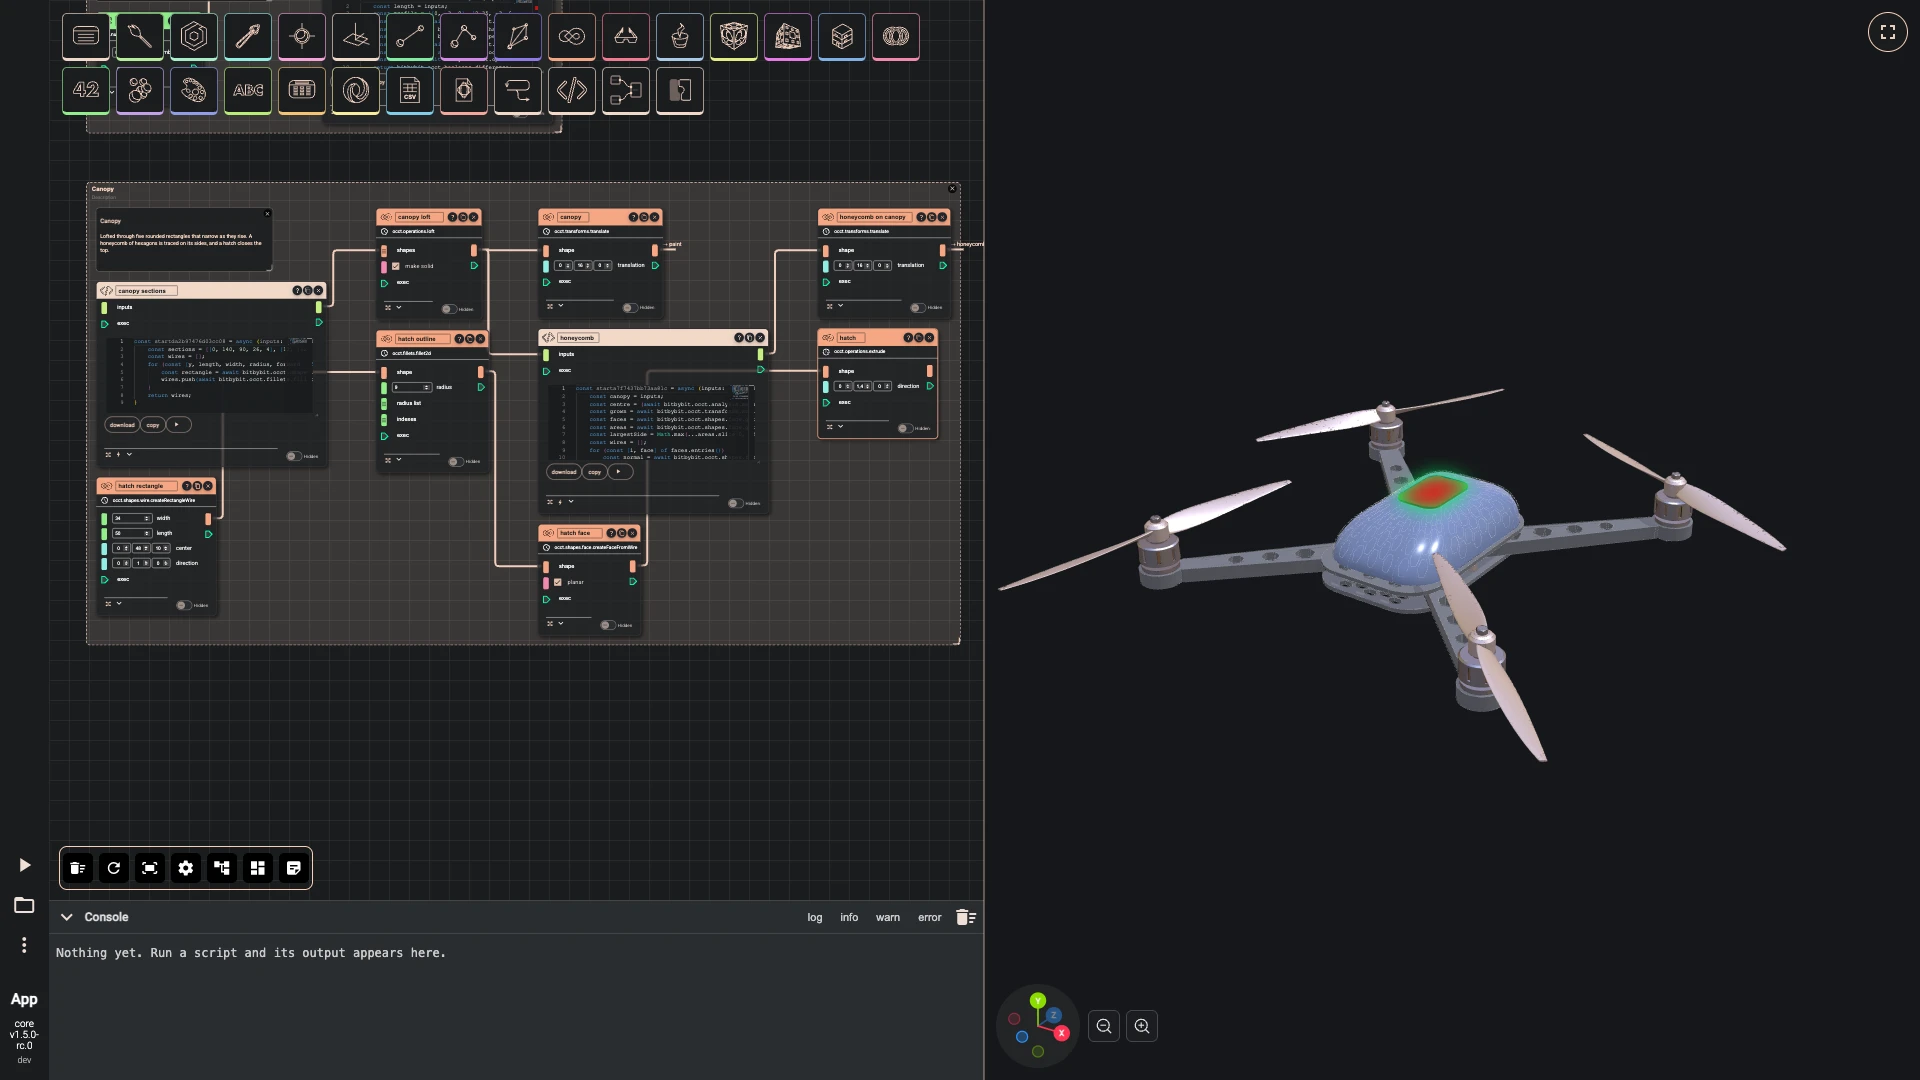Toggle Hidden switch on hatch extrude node
Viewport: 1920px width, 1080px height.
(904, 428)
